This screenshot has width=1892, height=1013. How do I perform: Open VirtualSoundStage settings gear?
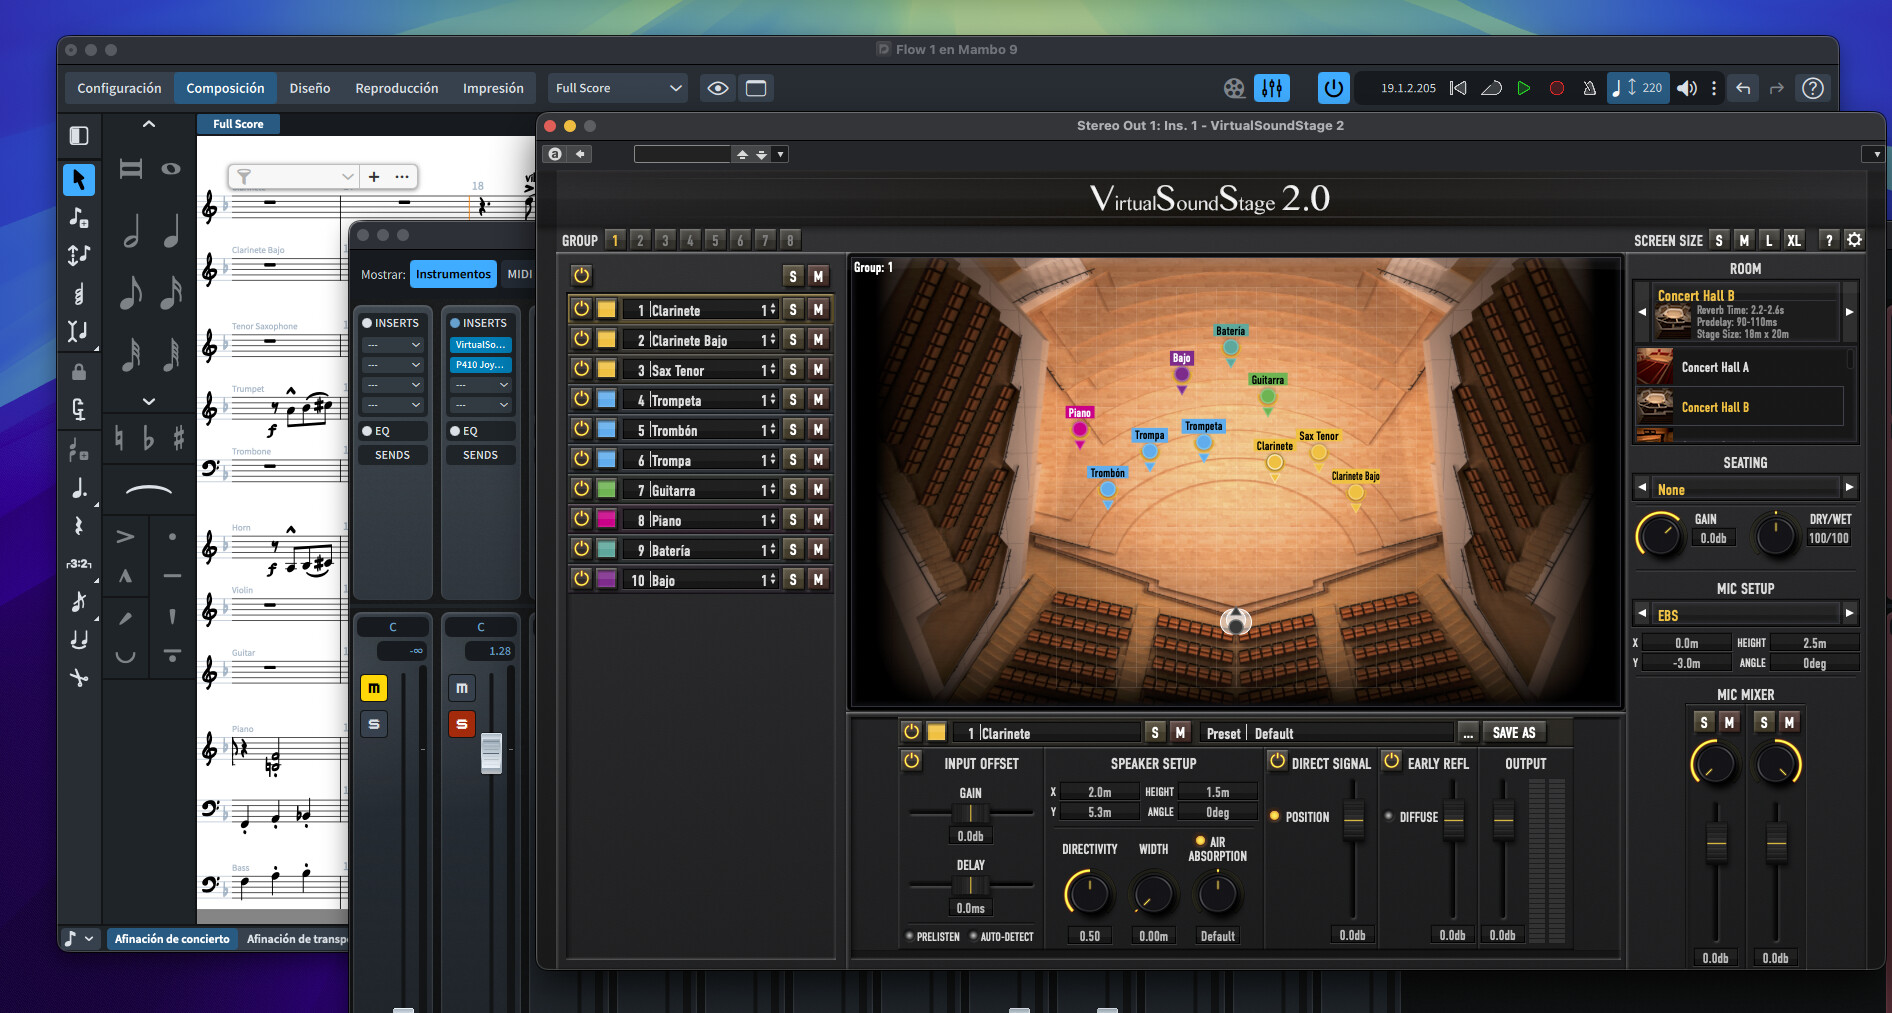(1854, 240)
